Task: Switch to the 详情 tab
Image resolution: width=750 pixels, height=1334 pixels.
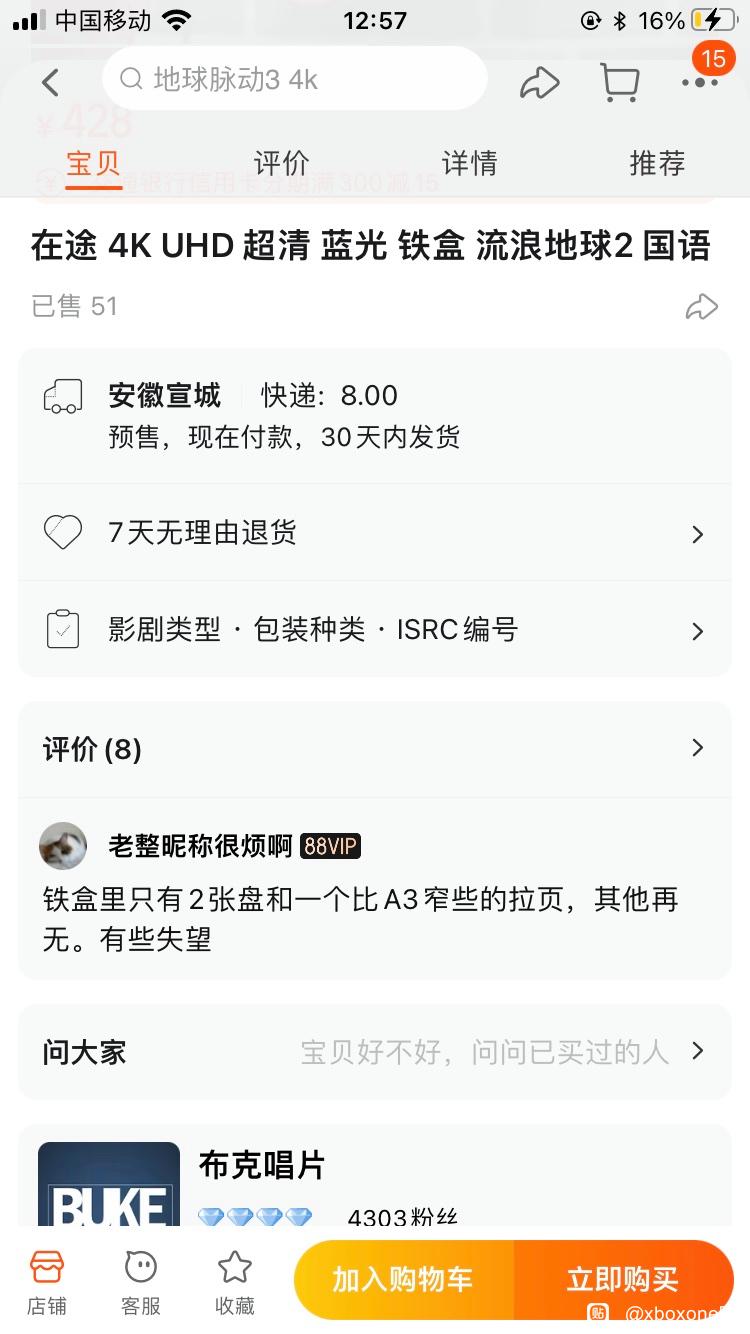Action: tap(469, 163)
